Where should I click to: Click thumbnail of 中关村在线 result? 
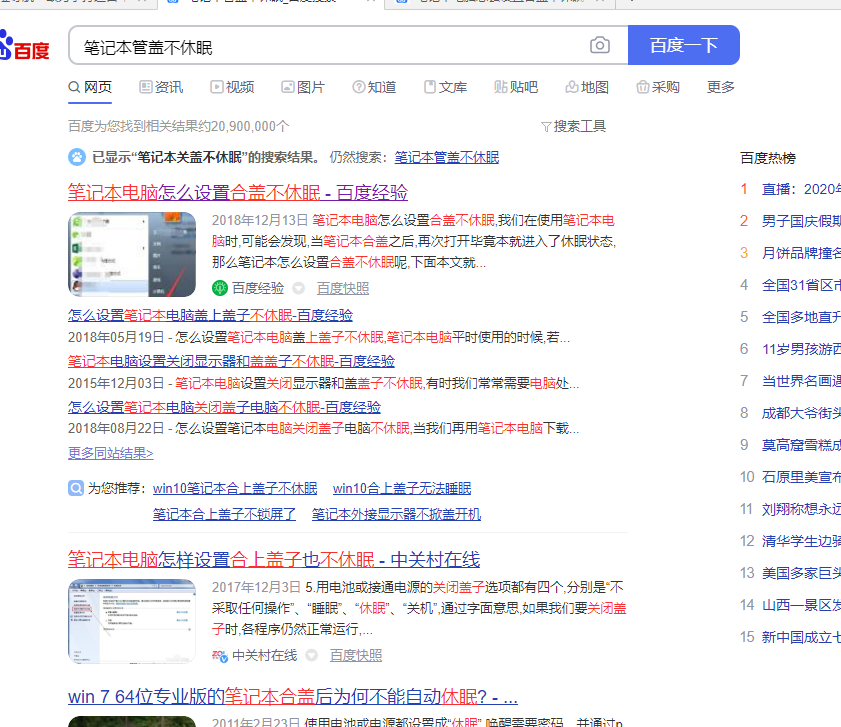click(132, 621)
